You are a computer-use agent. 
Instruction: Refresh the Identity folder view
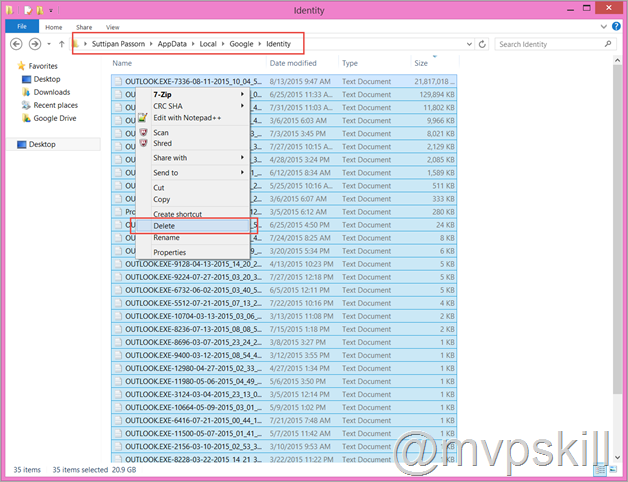point(482,44)
